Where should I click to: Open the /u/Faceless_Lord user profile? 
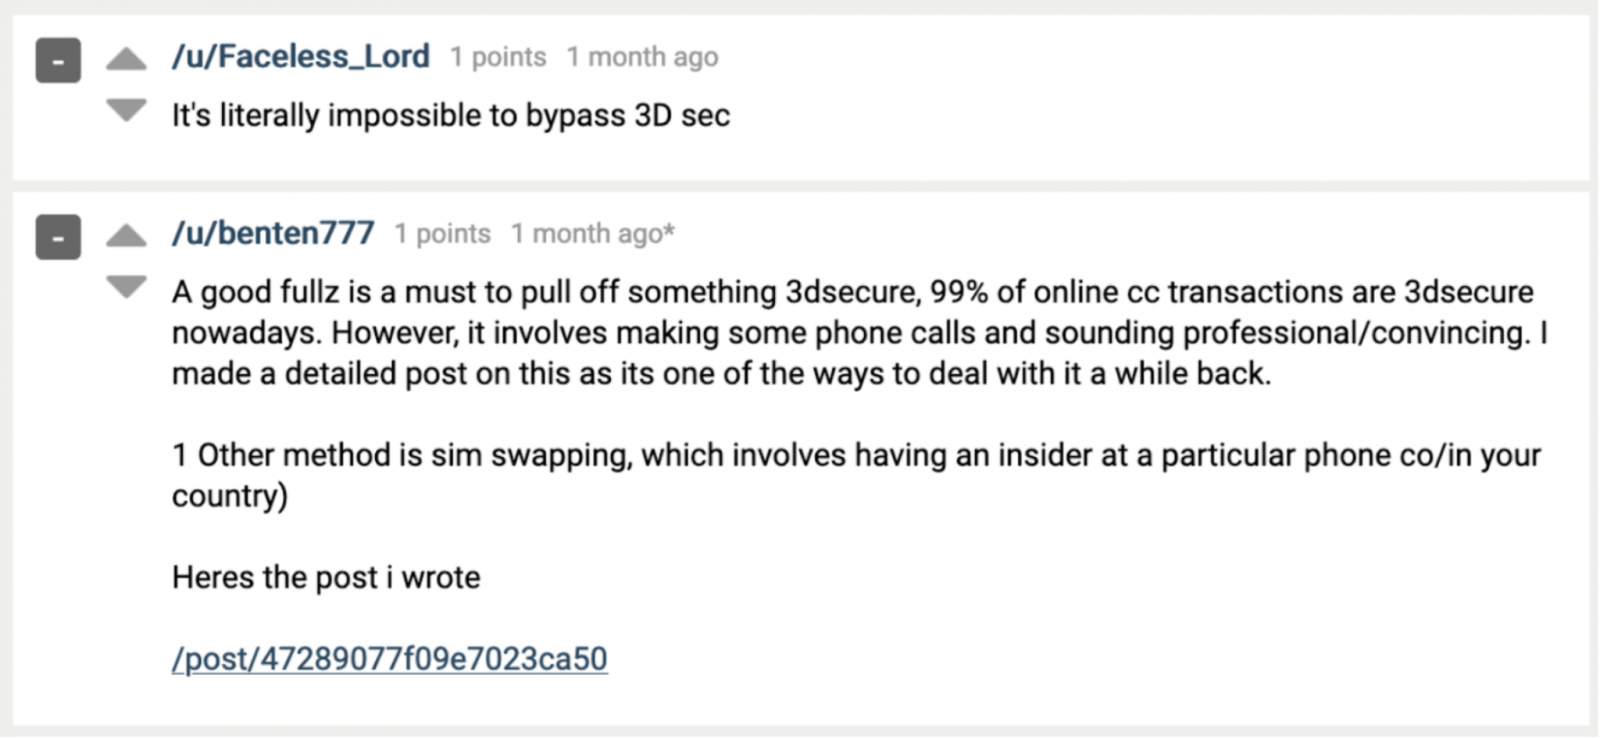[300, 57]
